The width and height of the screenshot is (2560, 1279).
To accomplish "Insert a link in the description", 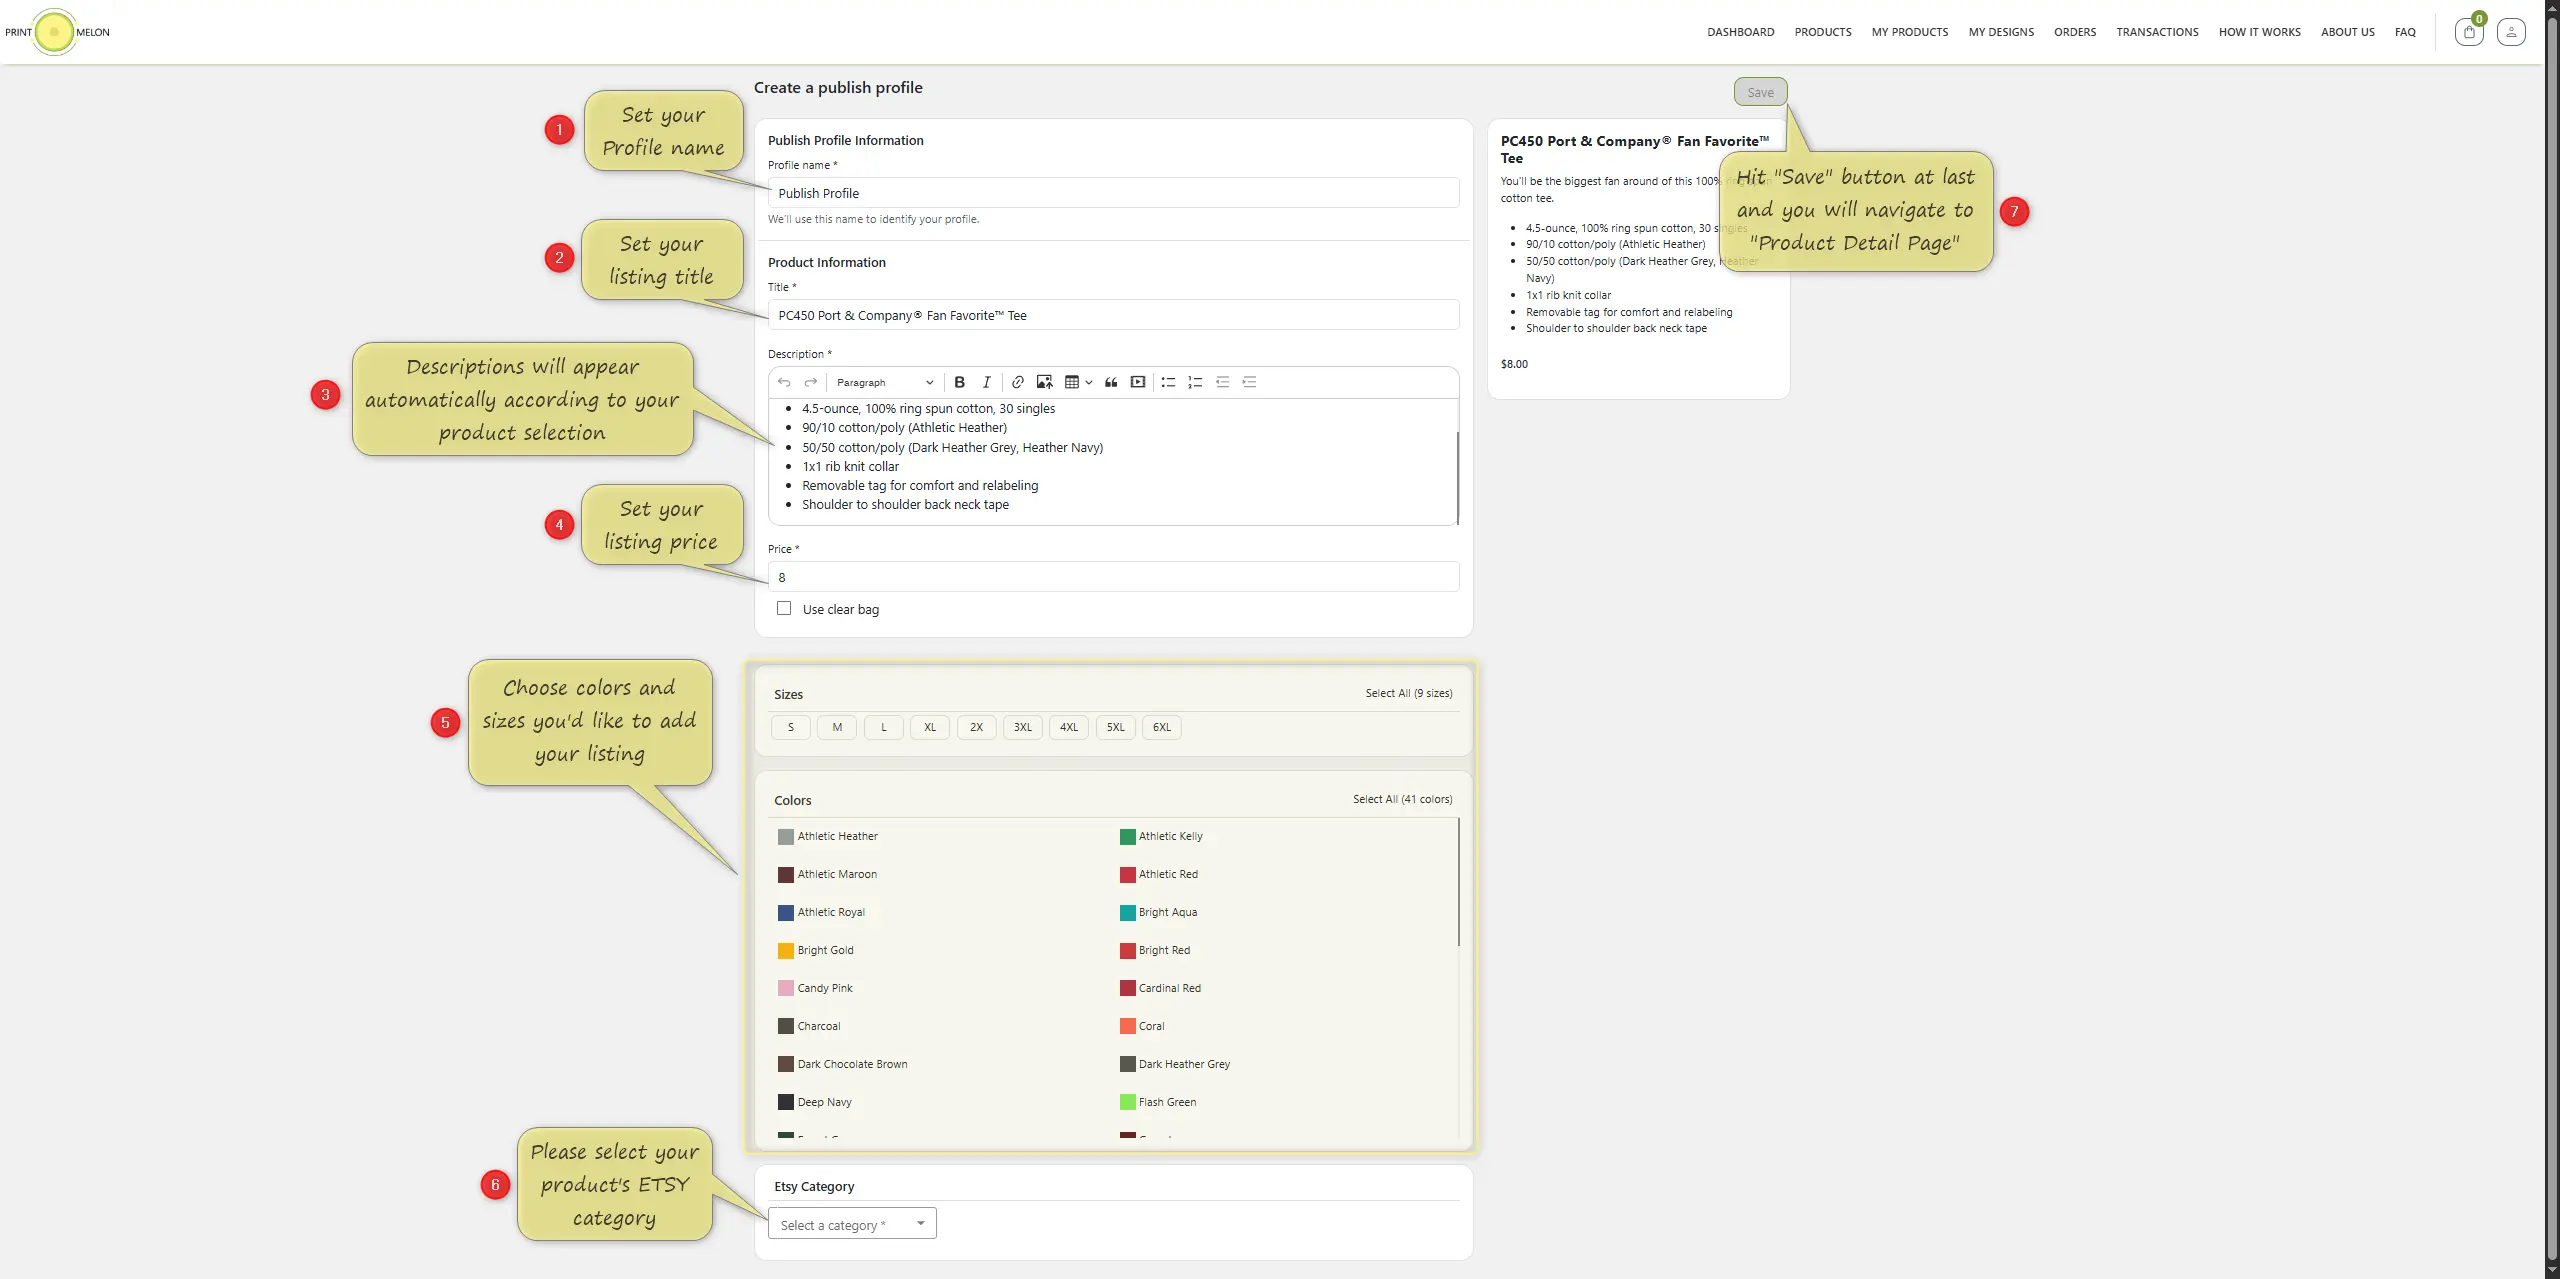I will click(1017, 382).
